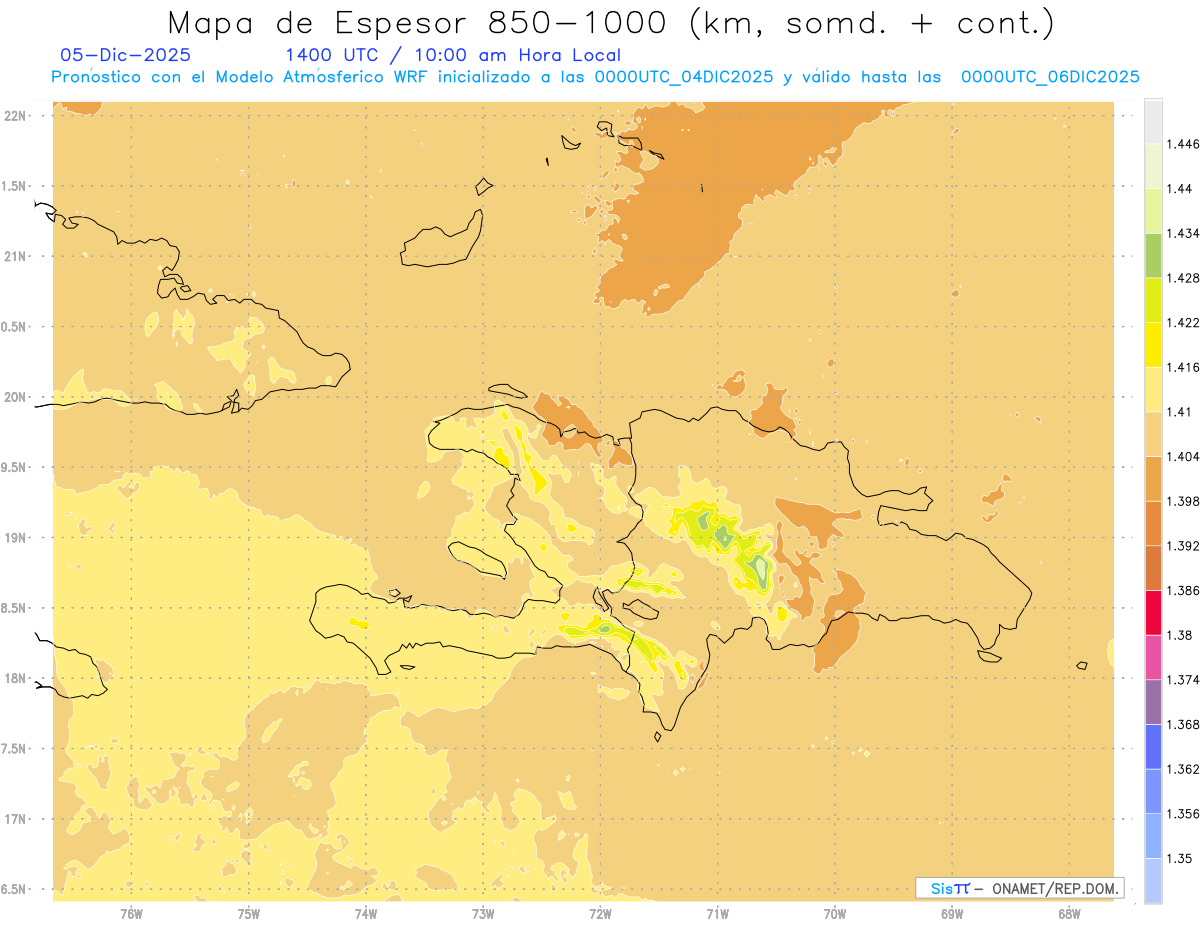The height and width of the screenshot is (927, 1200).
Task: Select the colorbar value 1.398
Action: pyautogui.click(x=1183, y=501)
